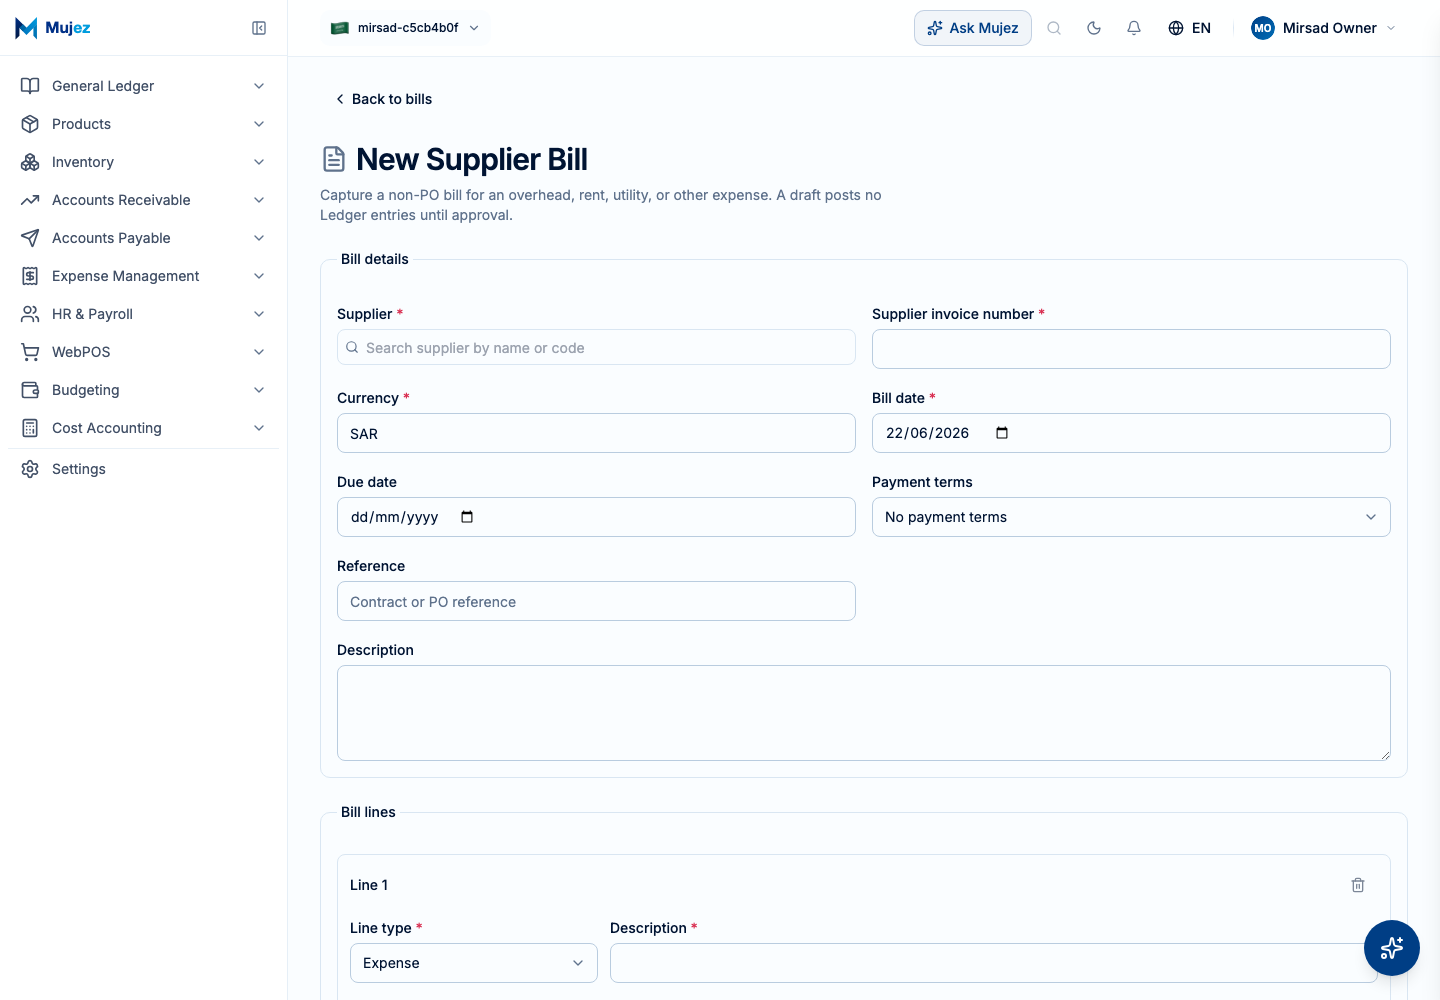
Task: Click the Settings gear icon
Action: 30,469
